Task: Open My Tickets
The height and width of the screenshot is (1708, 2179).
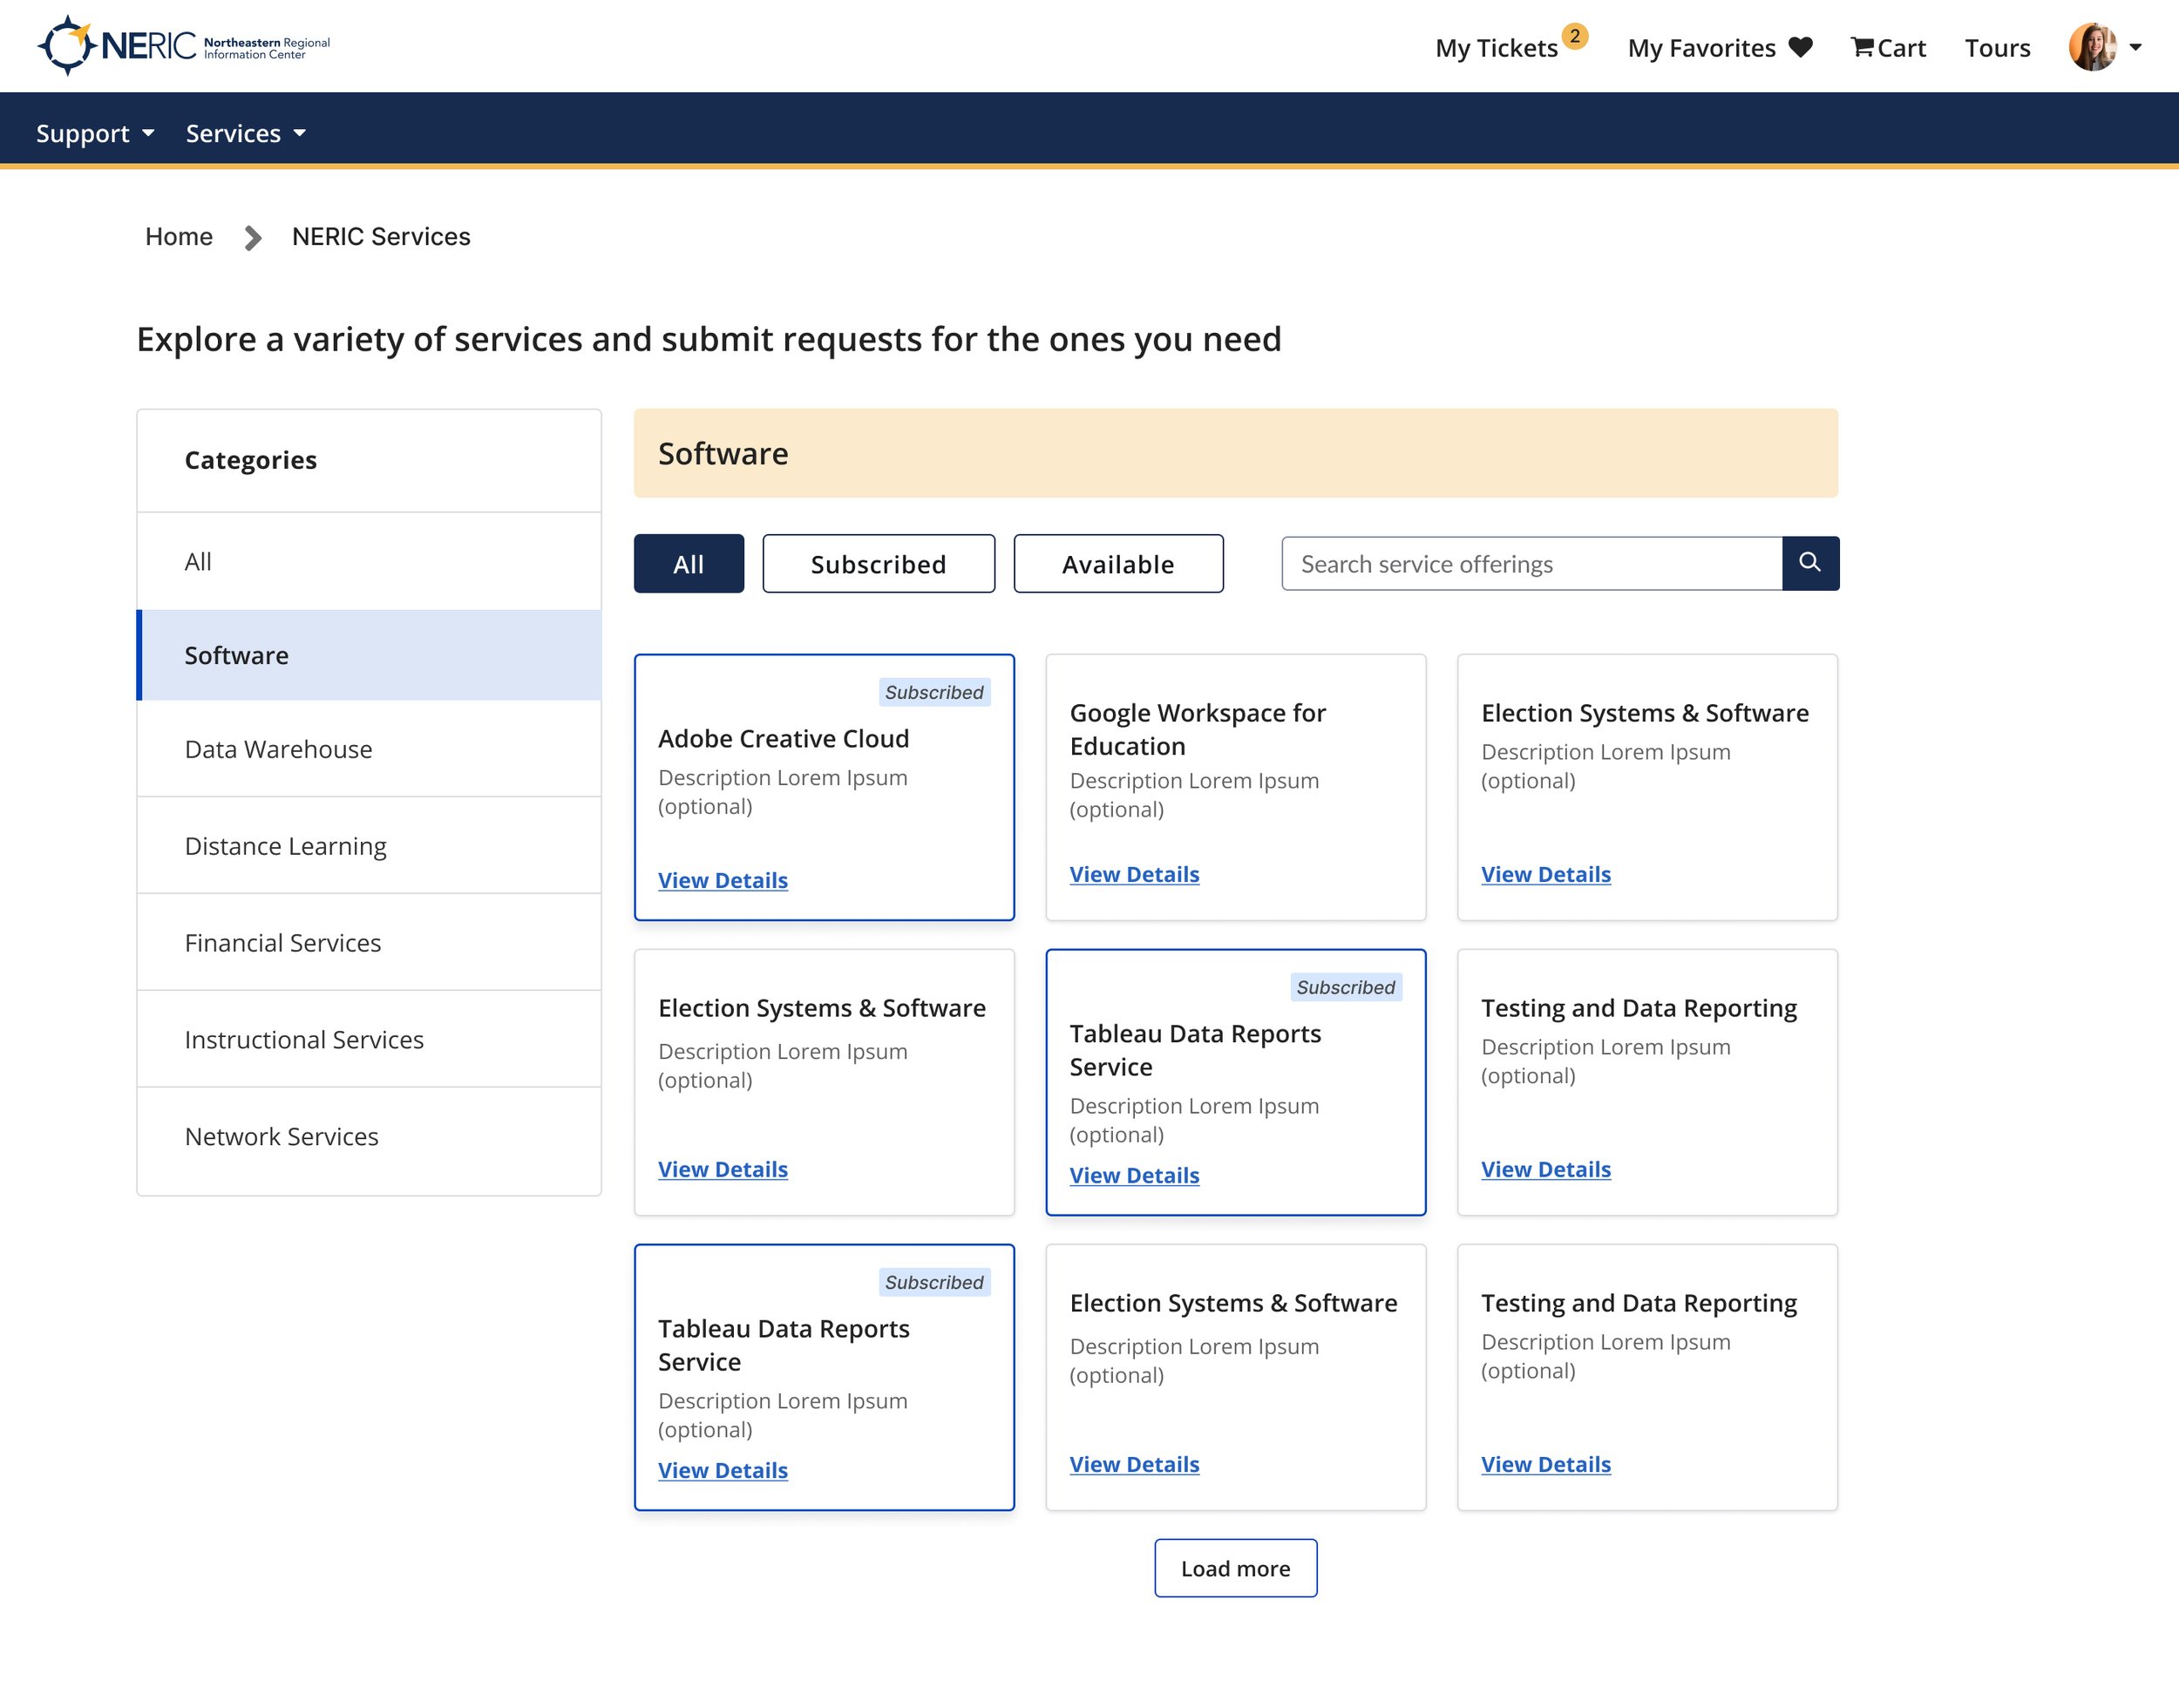Action: (x=1496, y=48)
